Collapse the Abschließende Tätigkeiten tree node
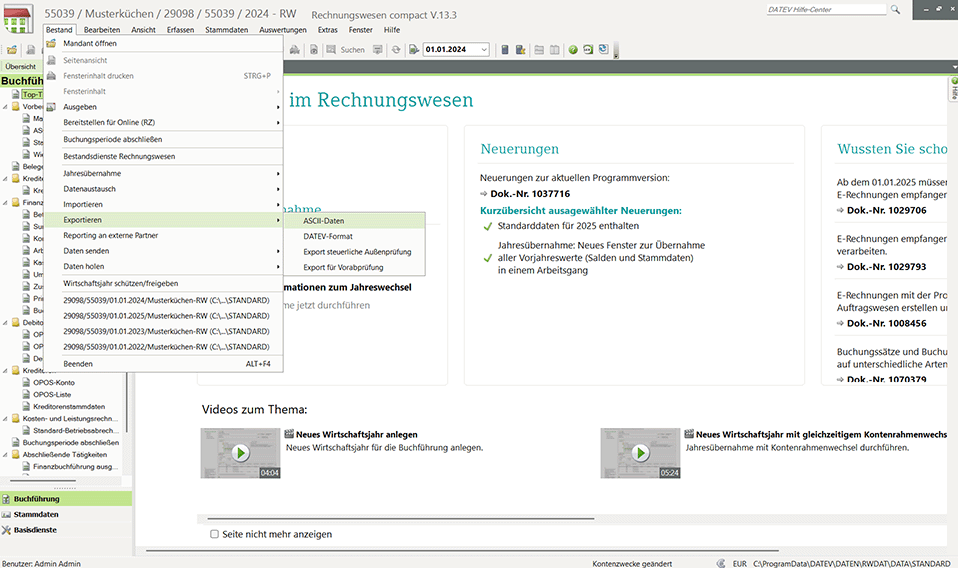Viewport: 958px width, 568px height. pyautogui.click(x=5, y=455)
